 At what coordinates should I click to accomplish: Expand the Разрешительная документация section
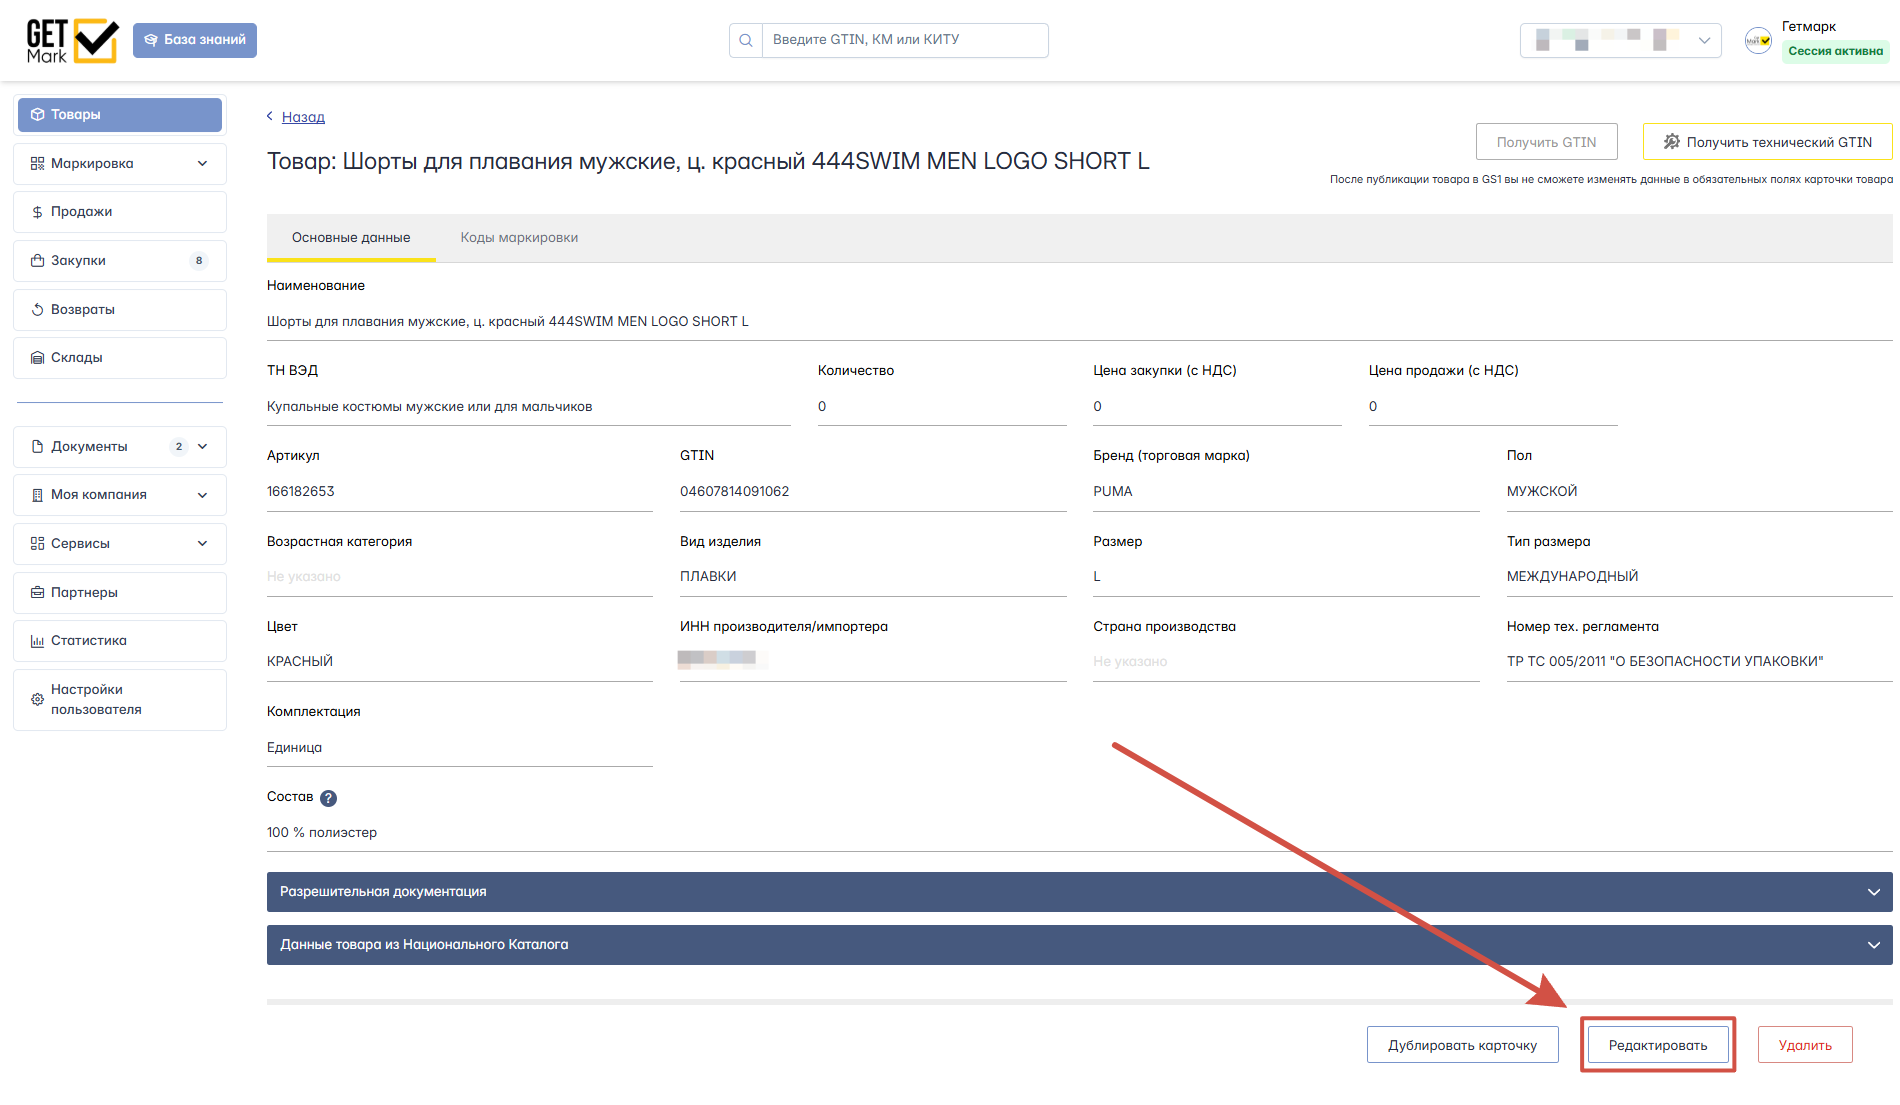(1079, 892)
